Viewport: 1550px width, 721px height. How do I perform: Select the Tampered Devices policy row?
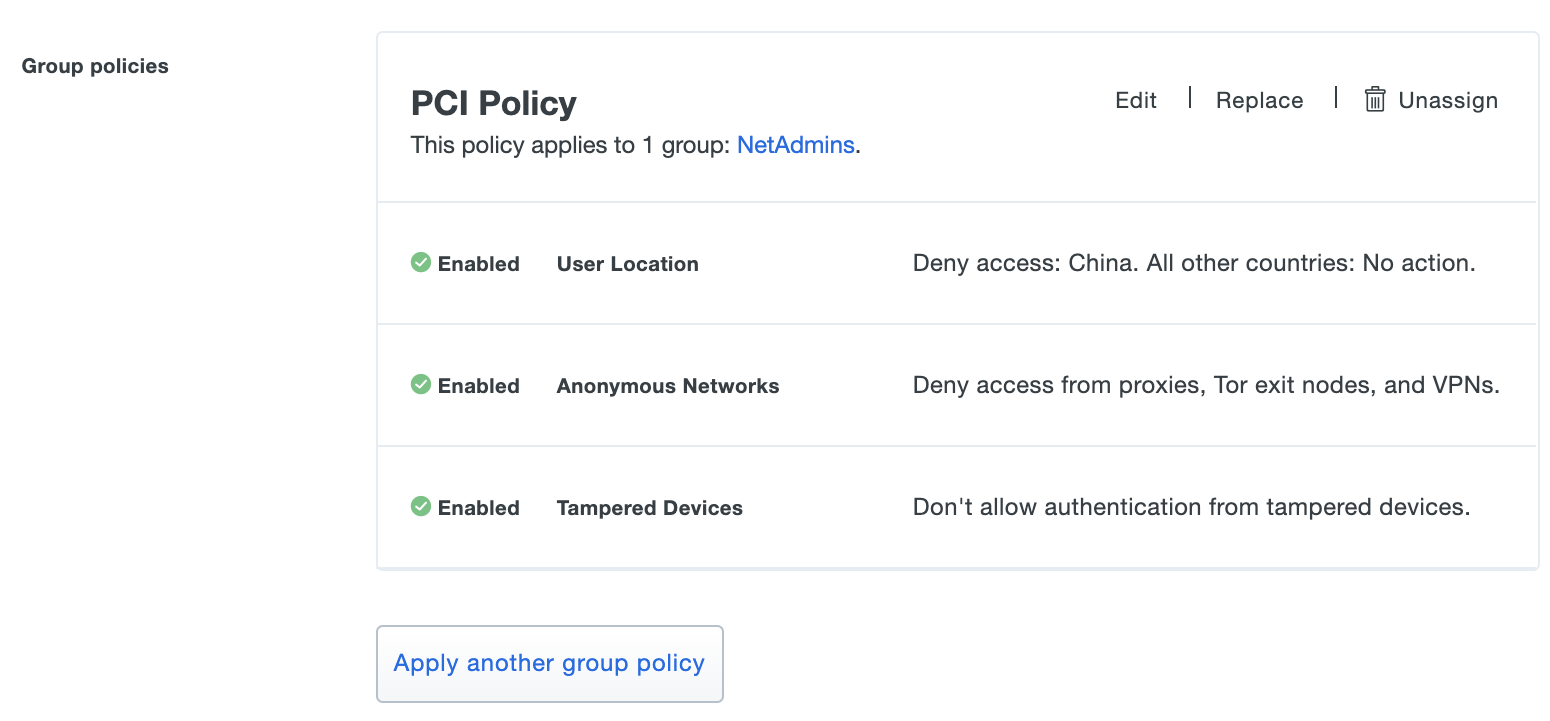pos(956,506)
